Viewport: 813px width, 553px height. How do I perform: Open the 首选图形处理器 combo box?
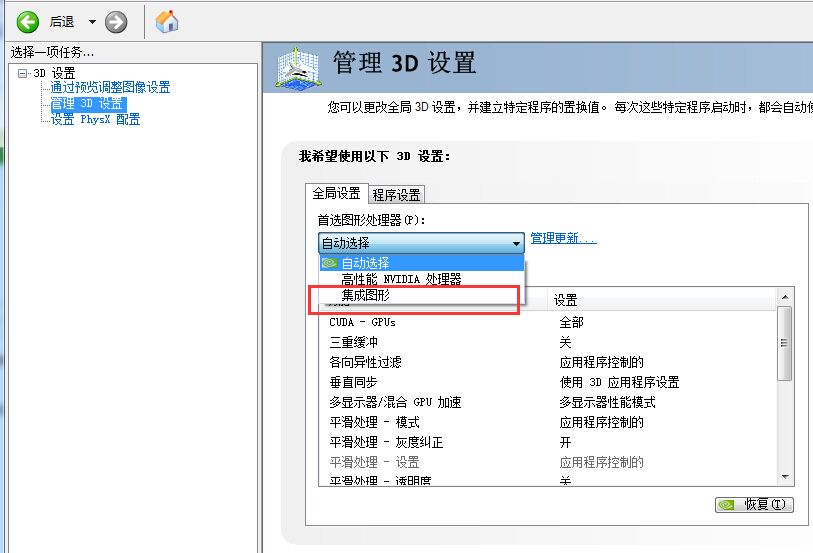pos(421,243)
